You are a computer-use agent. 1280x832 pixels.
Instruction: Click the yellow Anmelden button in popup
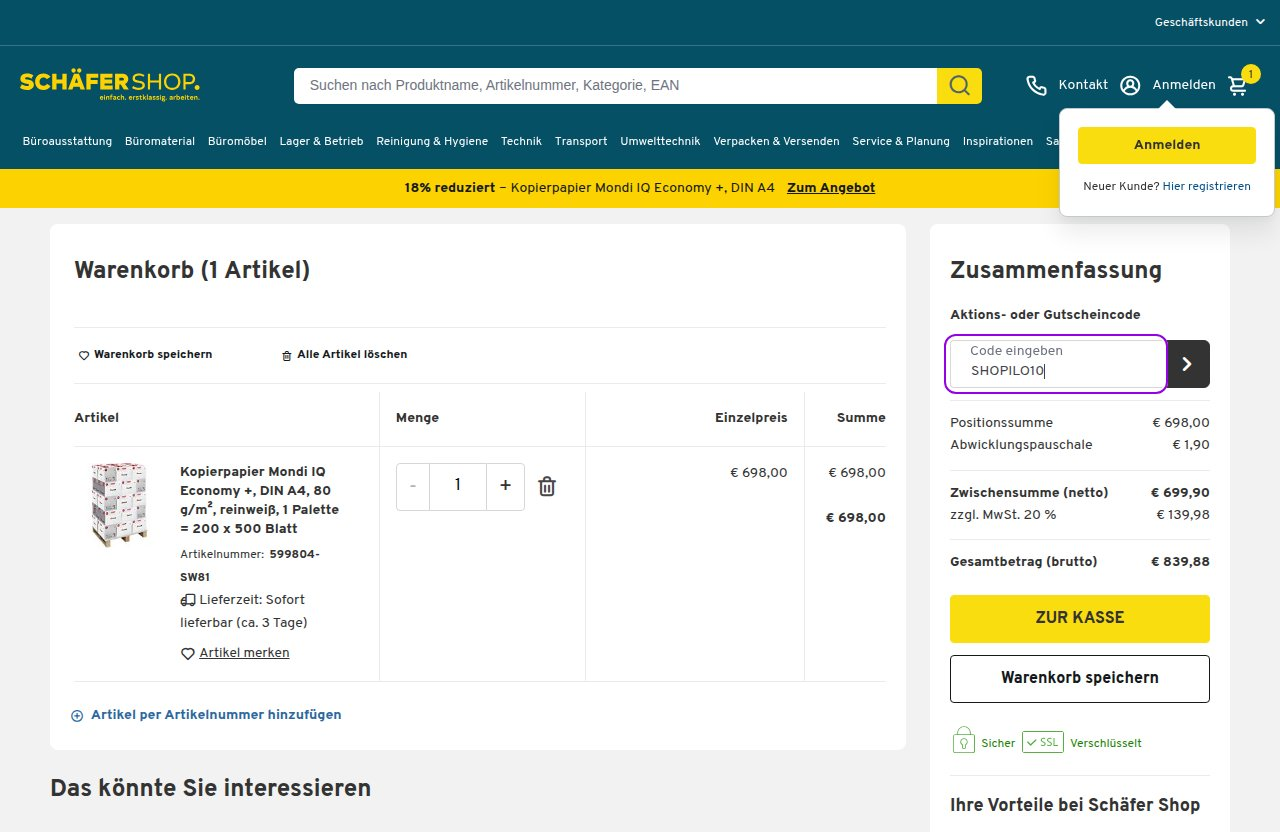point(1167,145)
